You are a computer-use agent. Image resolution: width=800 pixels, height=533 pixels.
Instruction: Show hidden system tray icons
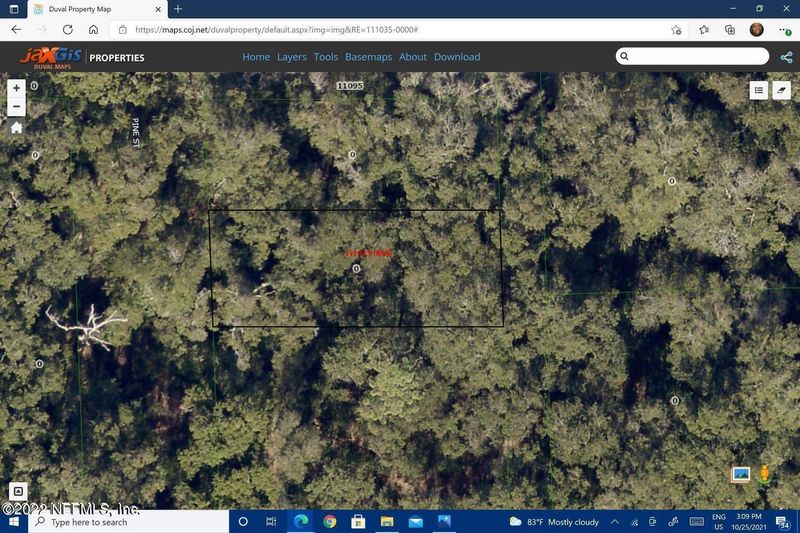(x=615, y=522)
